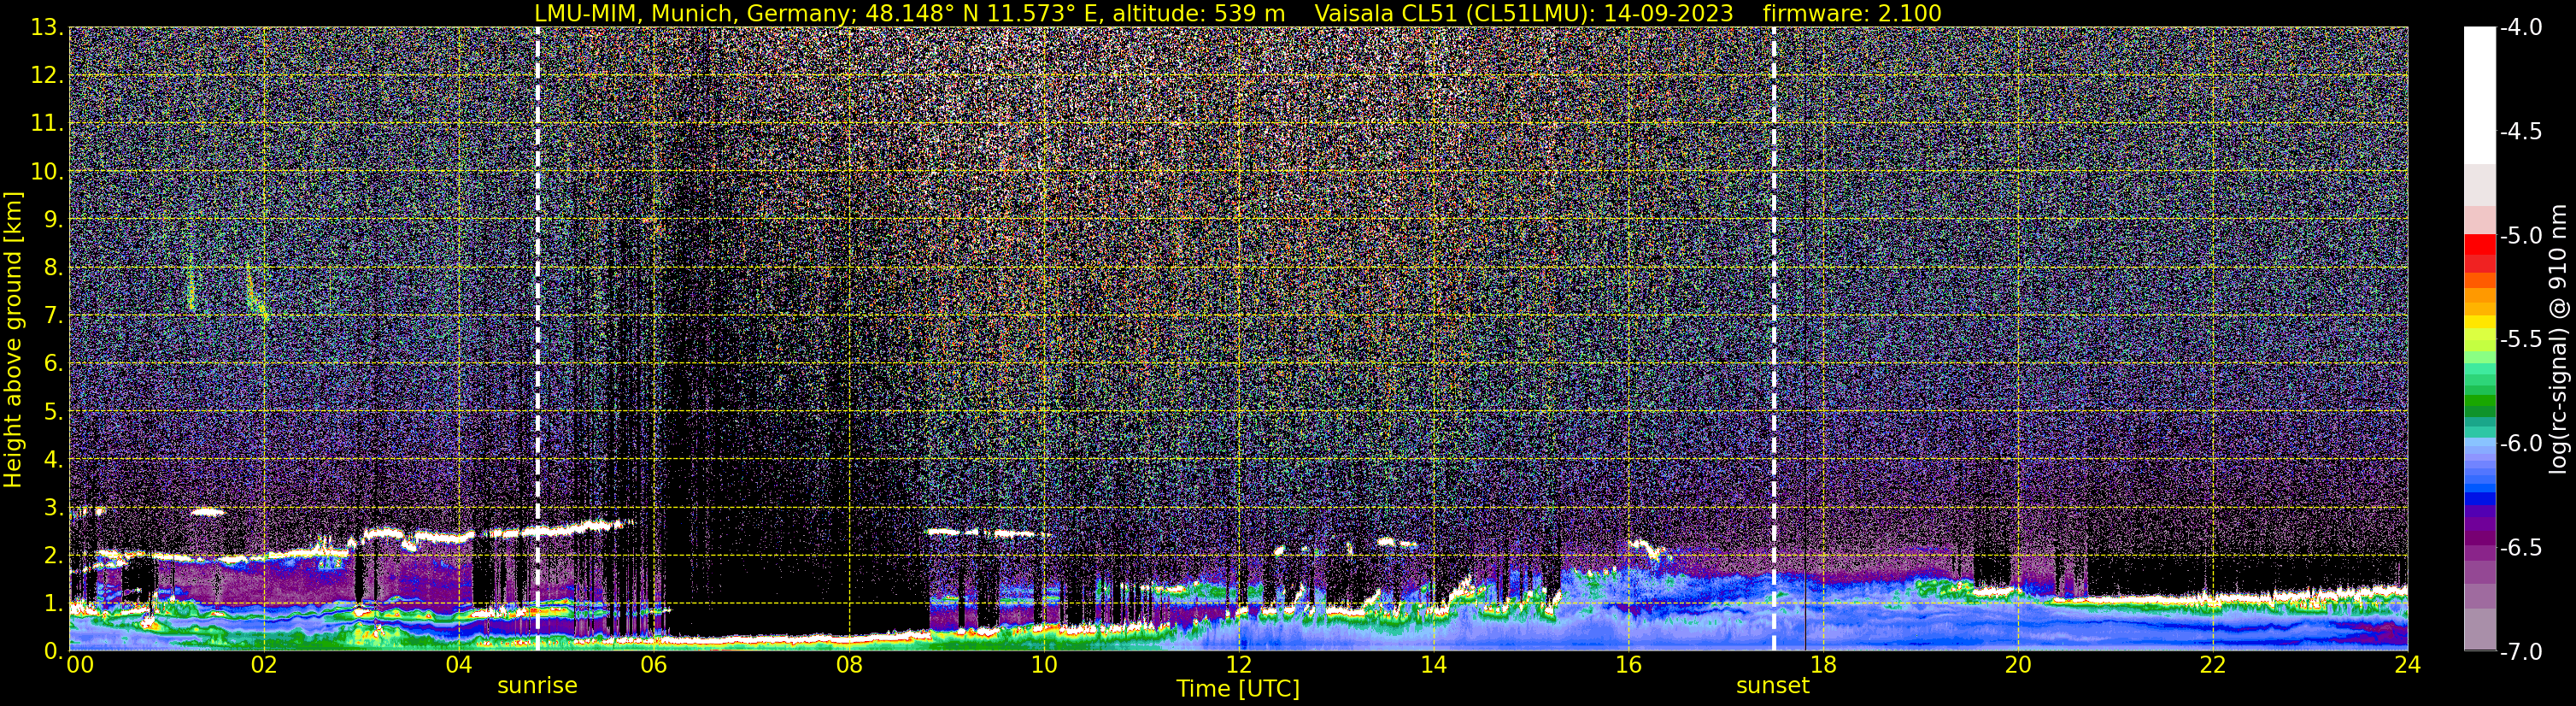Click the '-4.5' colorbar tick label
The width and height of the screenshot is (2576, 706).
(2521, 131)
